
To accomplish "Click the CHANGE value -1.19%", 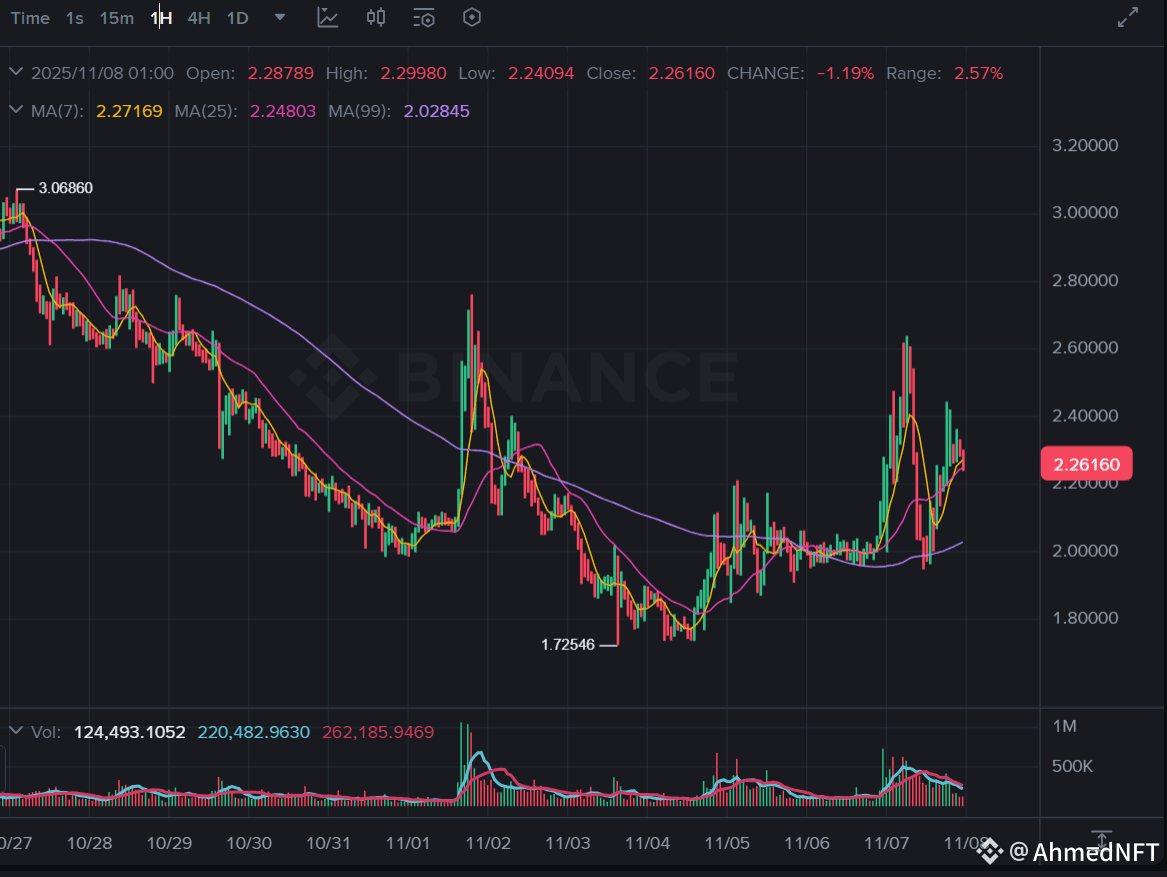I will [x=845, y=73].
